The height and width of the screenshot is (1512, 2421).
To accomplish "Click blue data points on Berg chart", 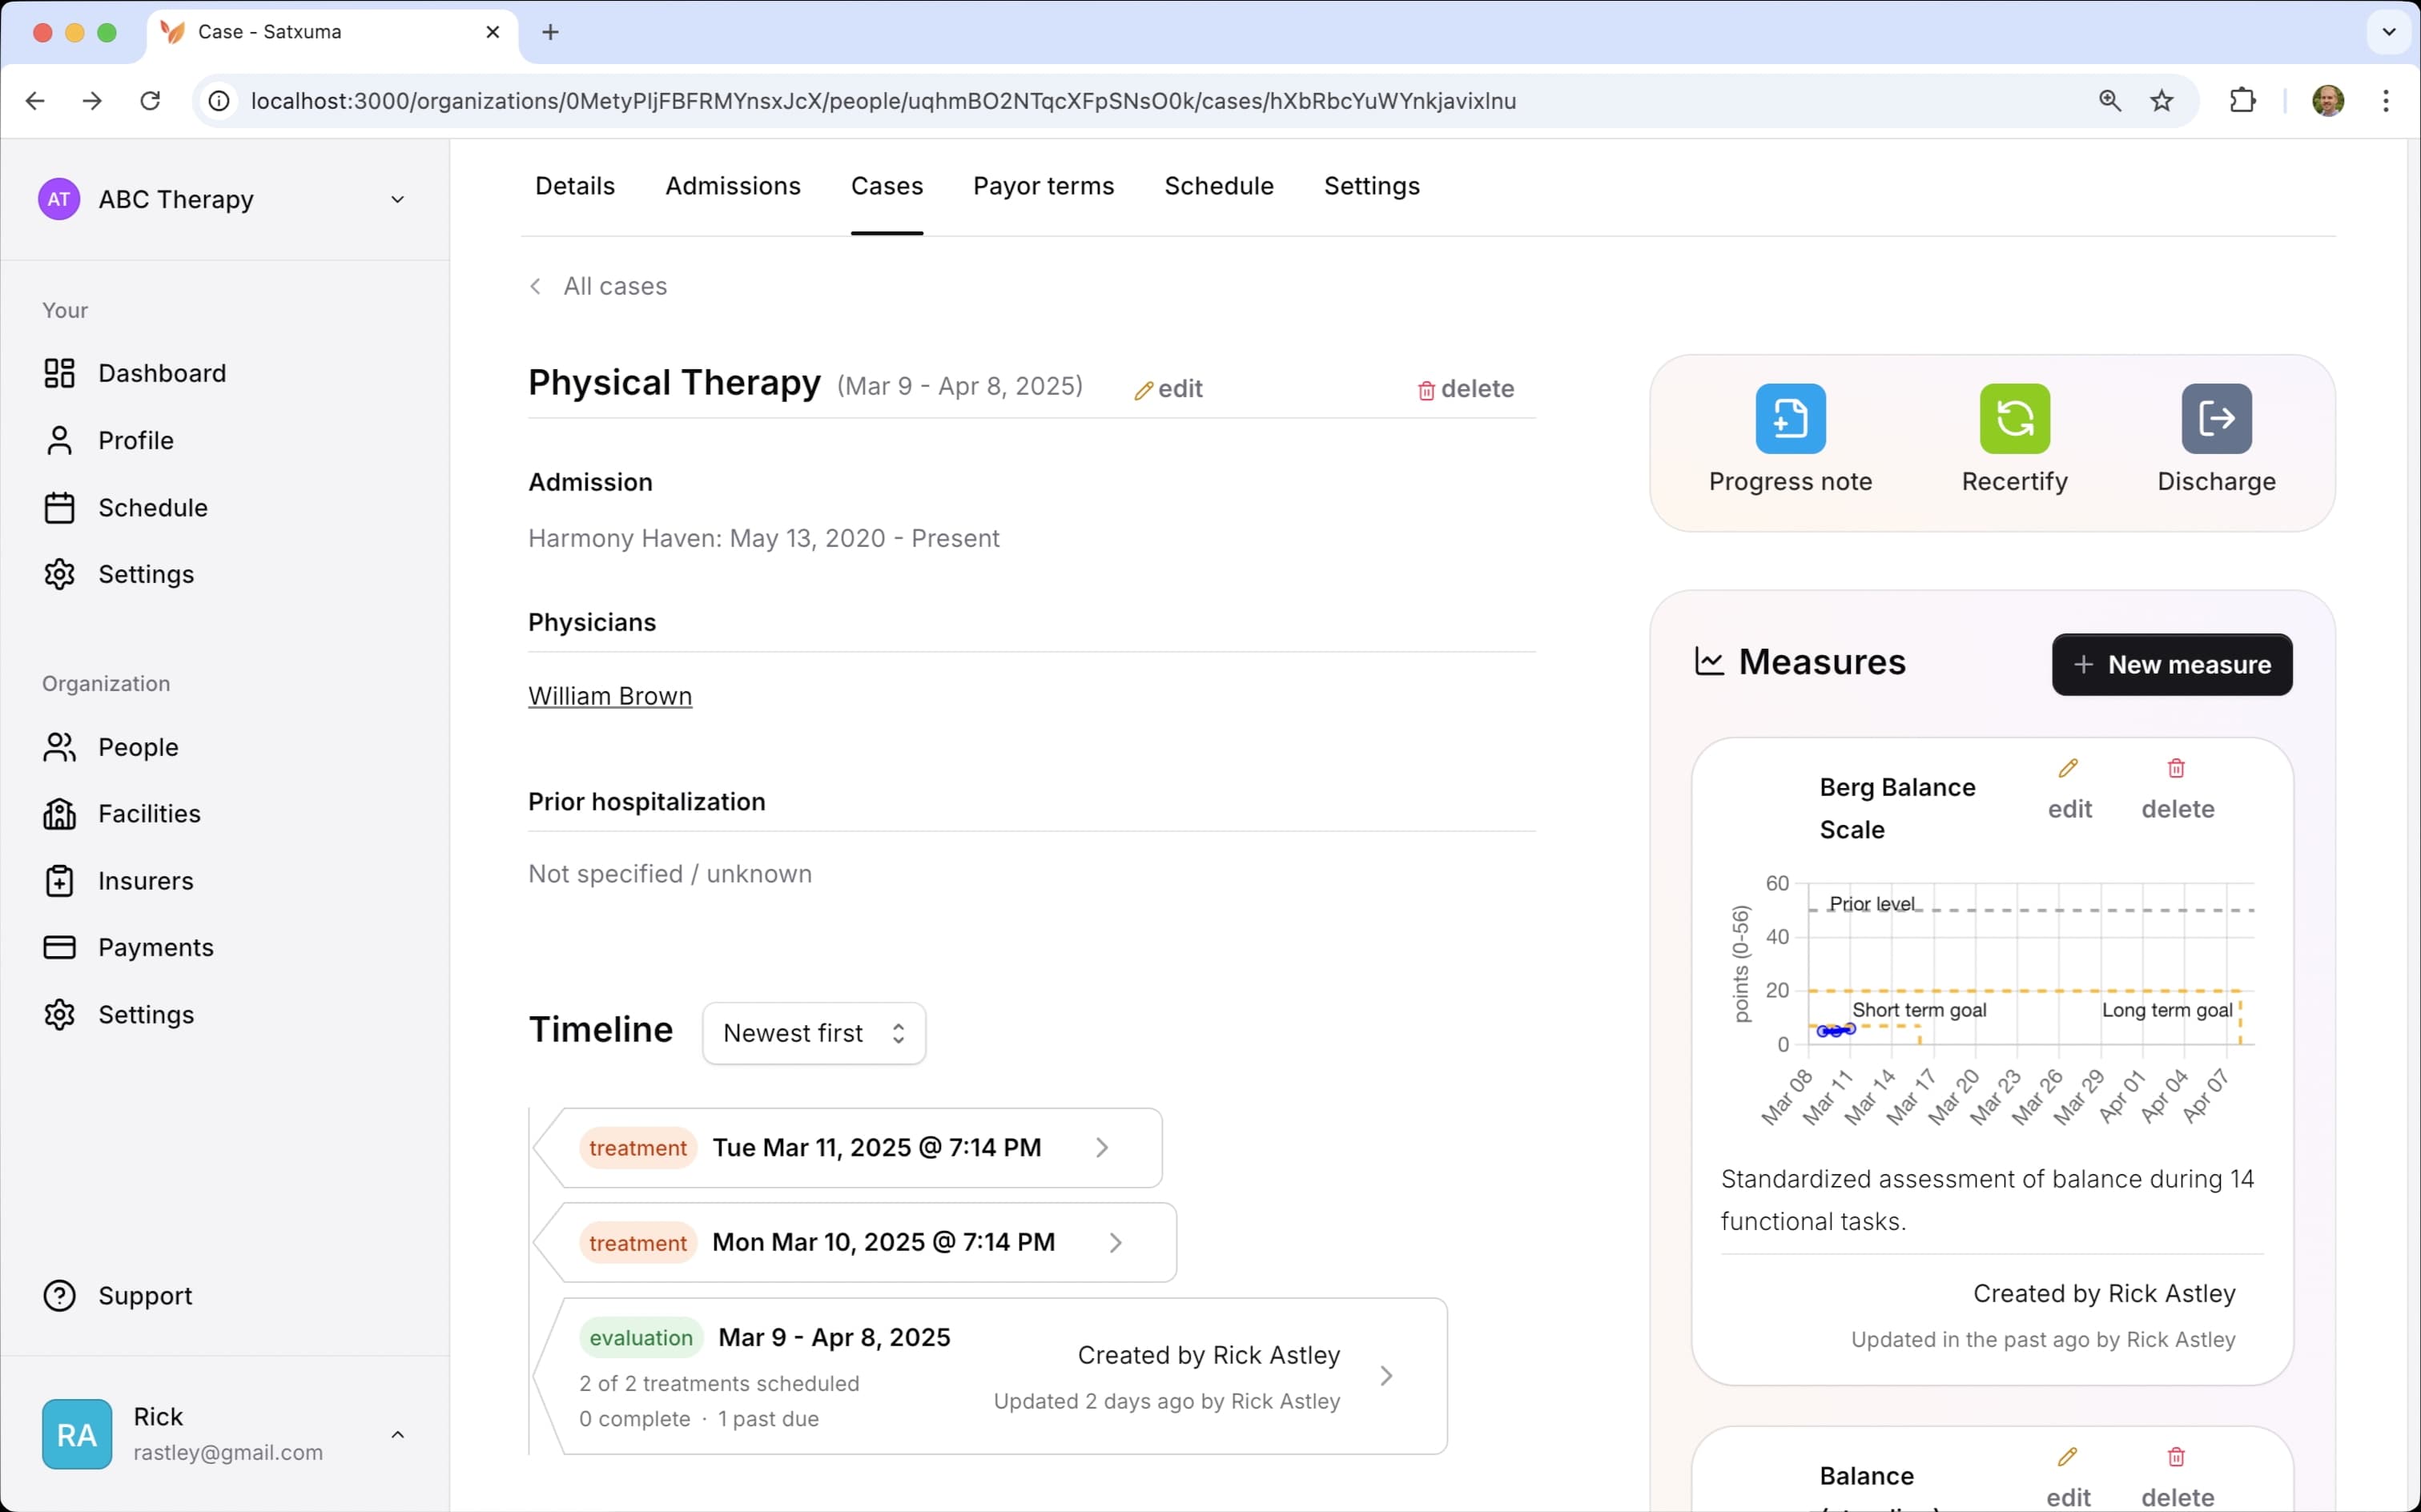I will 1836,1030.
